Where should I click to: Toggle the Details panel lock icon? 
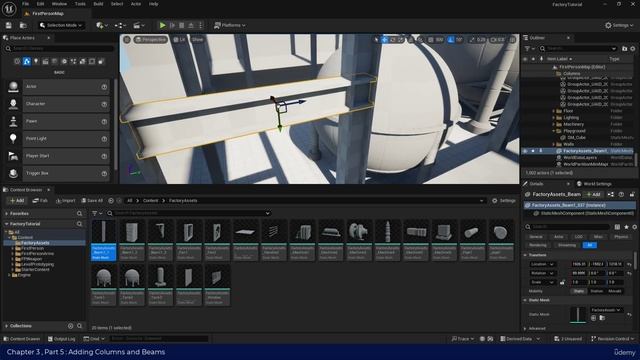[x=632, y=194]
